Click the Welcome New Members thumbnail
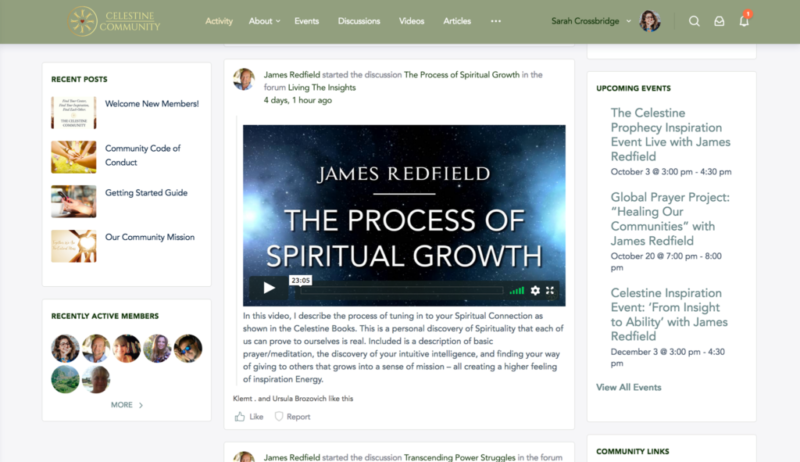This screenshot has width=800, height=462. (73, 113)
